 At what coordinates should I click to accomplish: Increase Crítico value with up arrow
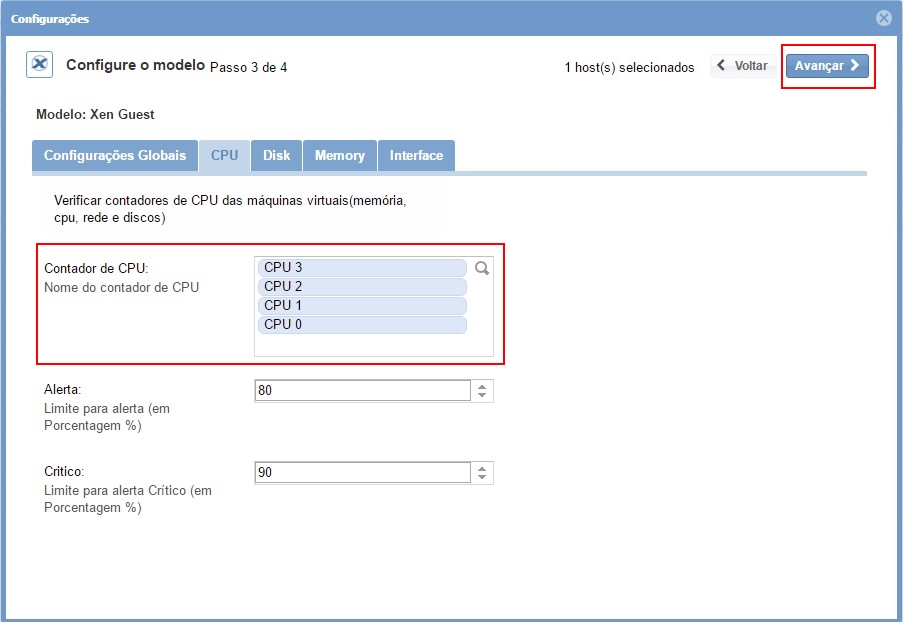click(x=482, y=468)
